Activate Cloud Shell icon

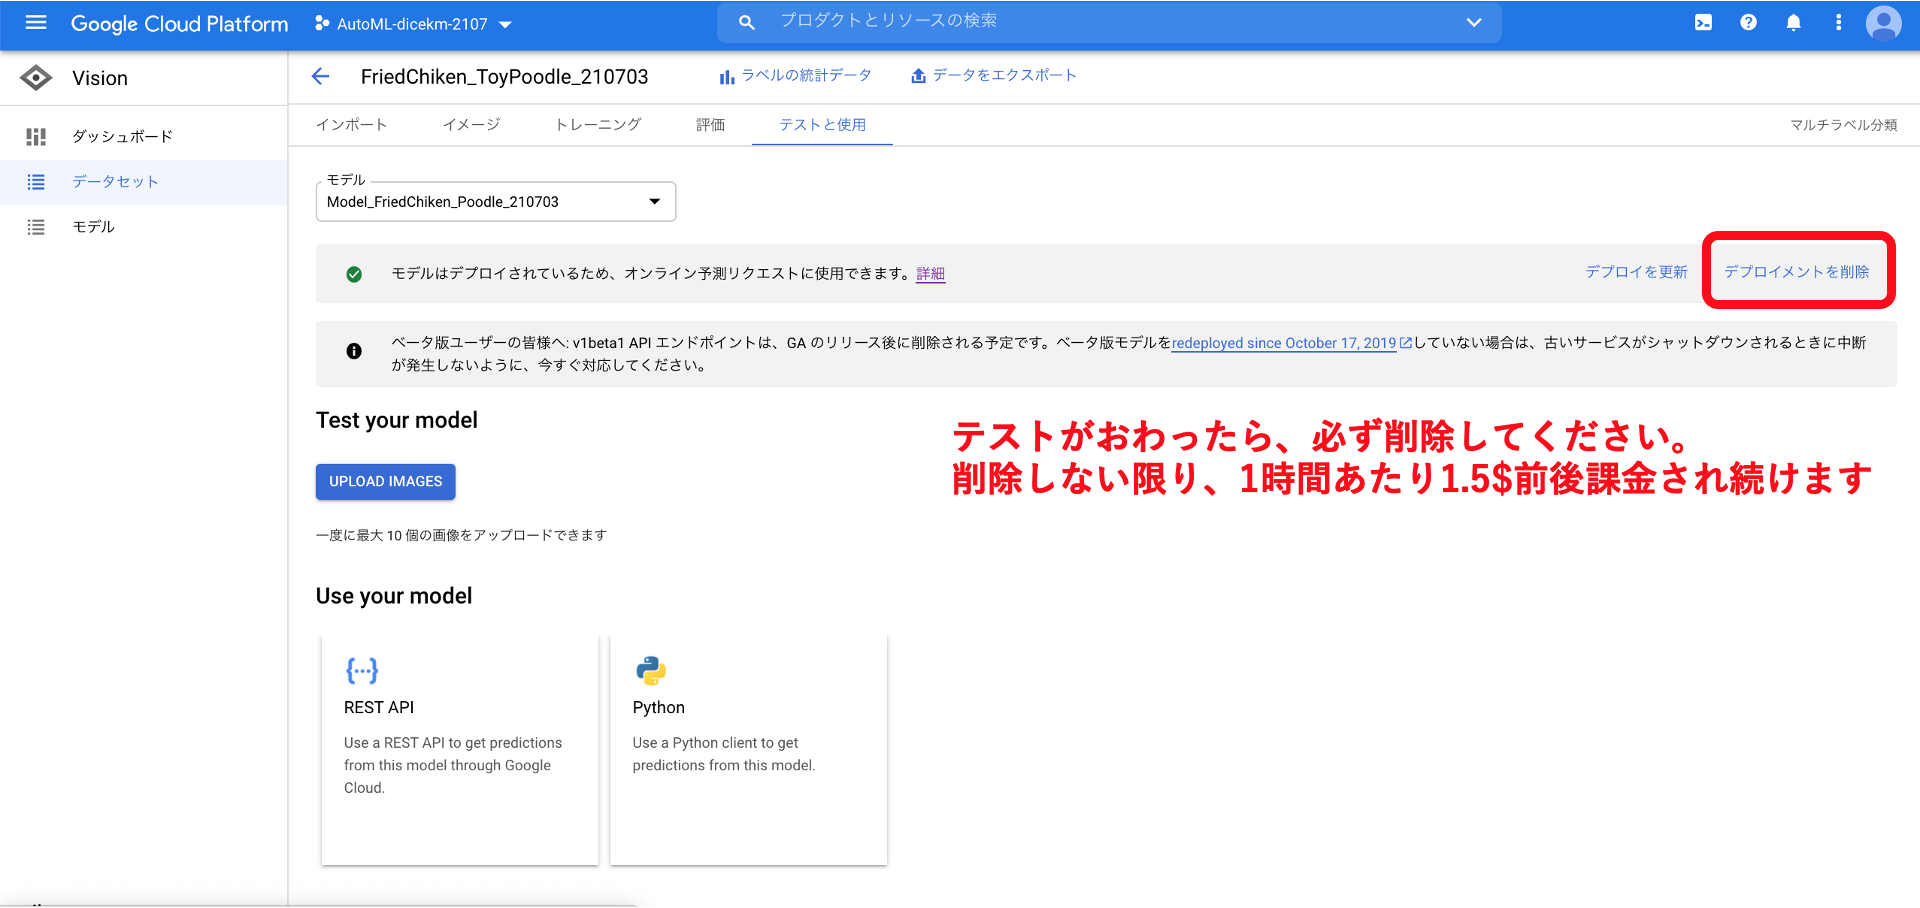pos(1703,22)
